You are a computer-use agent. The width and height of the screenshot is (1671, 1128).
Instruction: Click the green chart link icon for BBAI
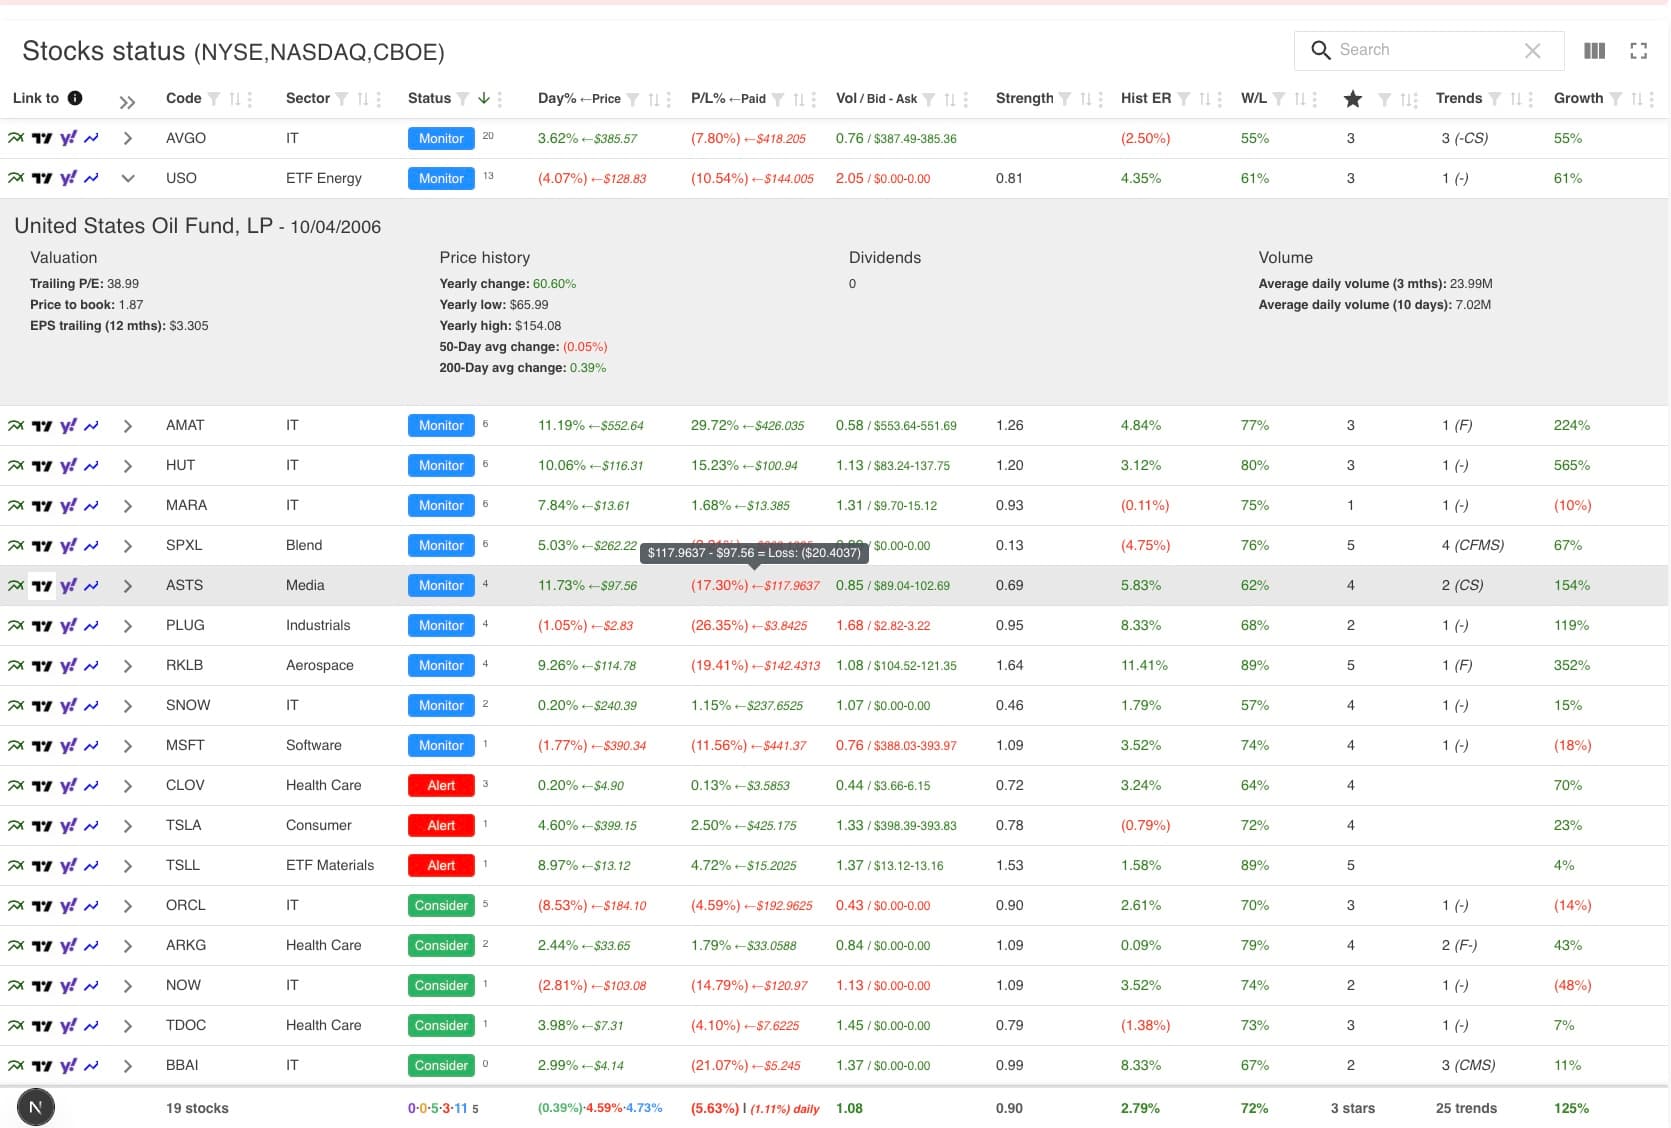click(16, 1066)
